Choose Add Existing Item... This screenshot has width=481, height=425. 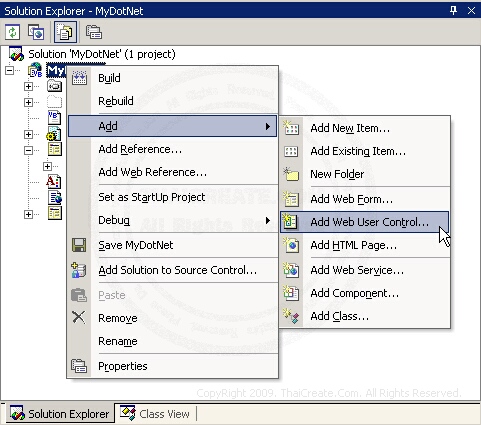tap(365, 151)
